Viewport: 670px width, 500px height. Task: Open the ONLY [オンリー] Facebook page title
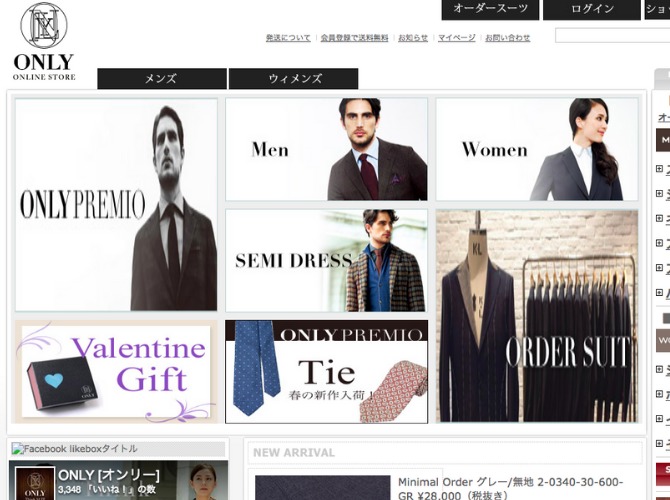click(x=109, y=475)
